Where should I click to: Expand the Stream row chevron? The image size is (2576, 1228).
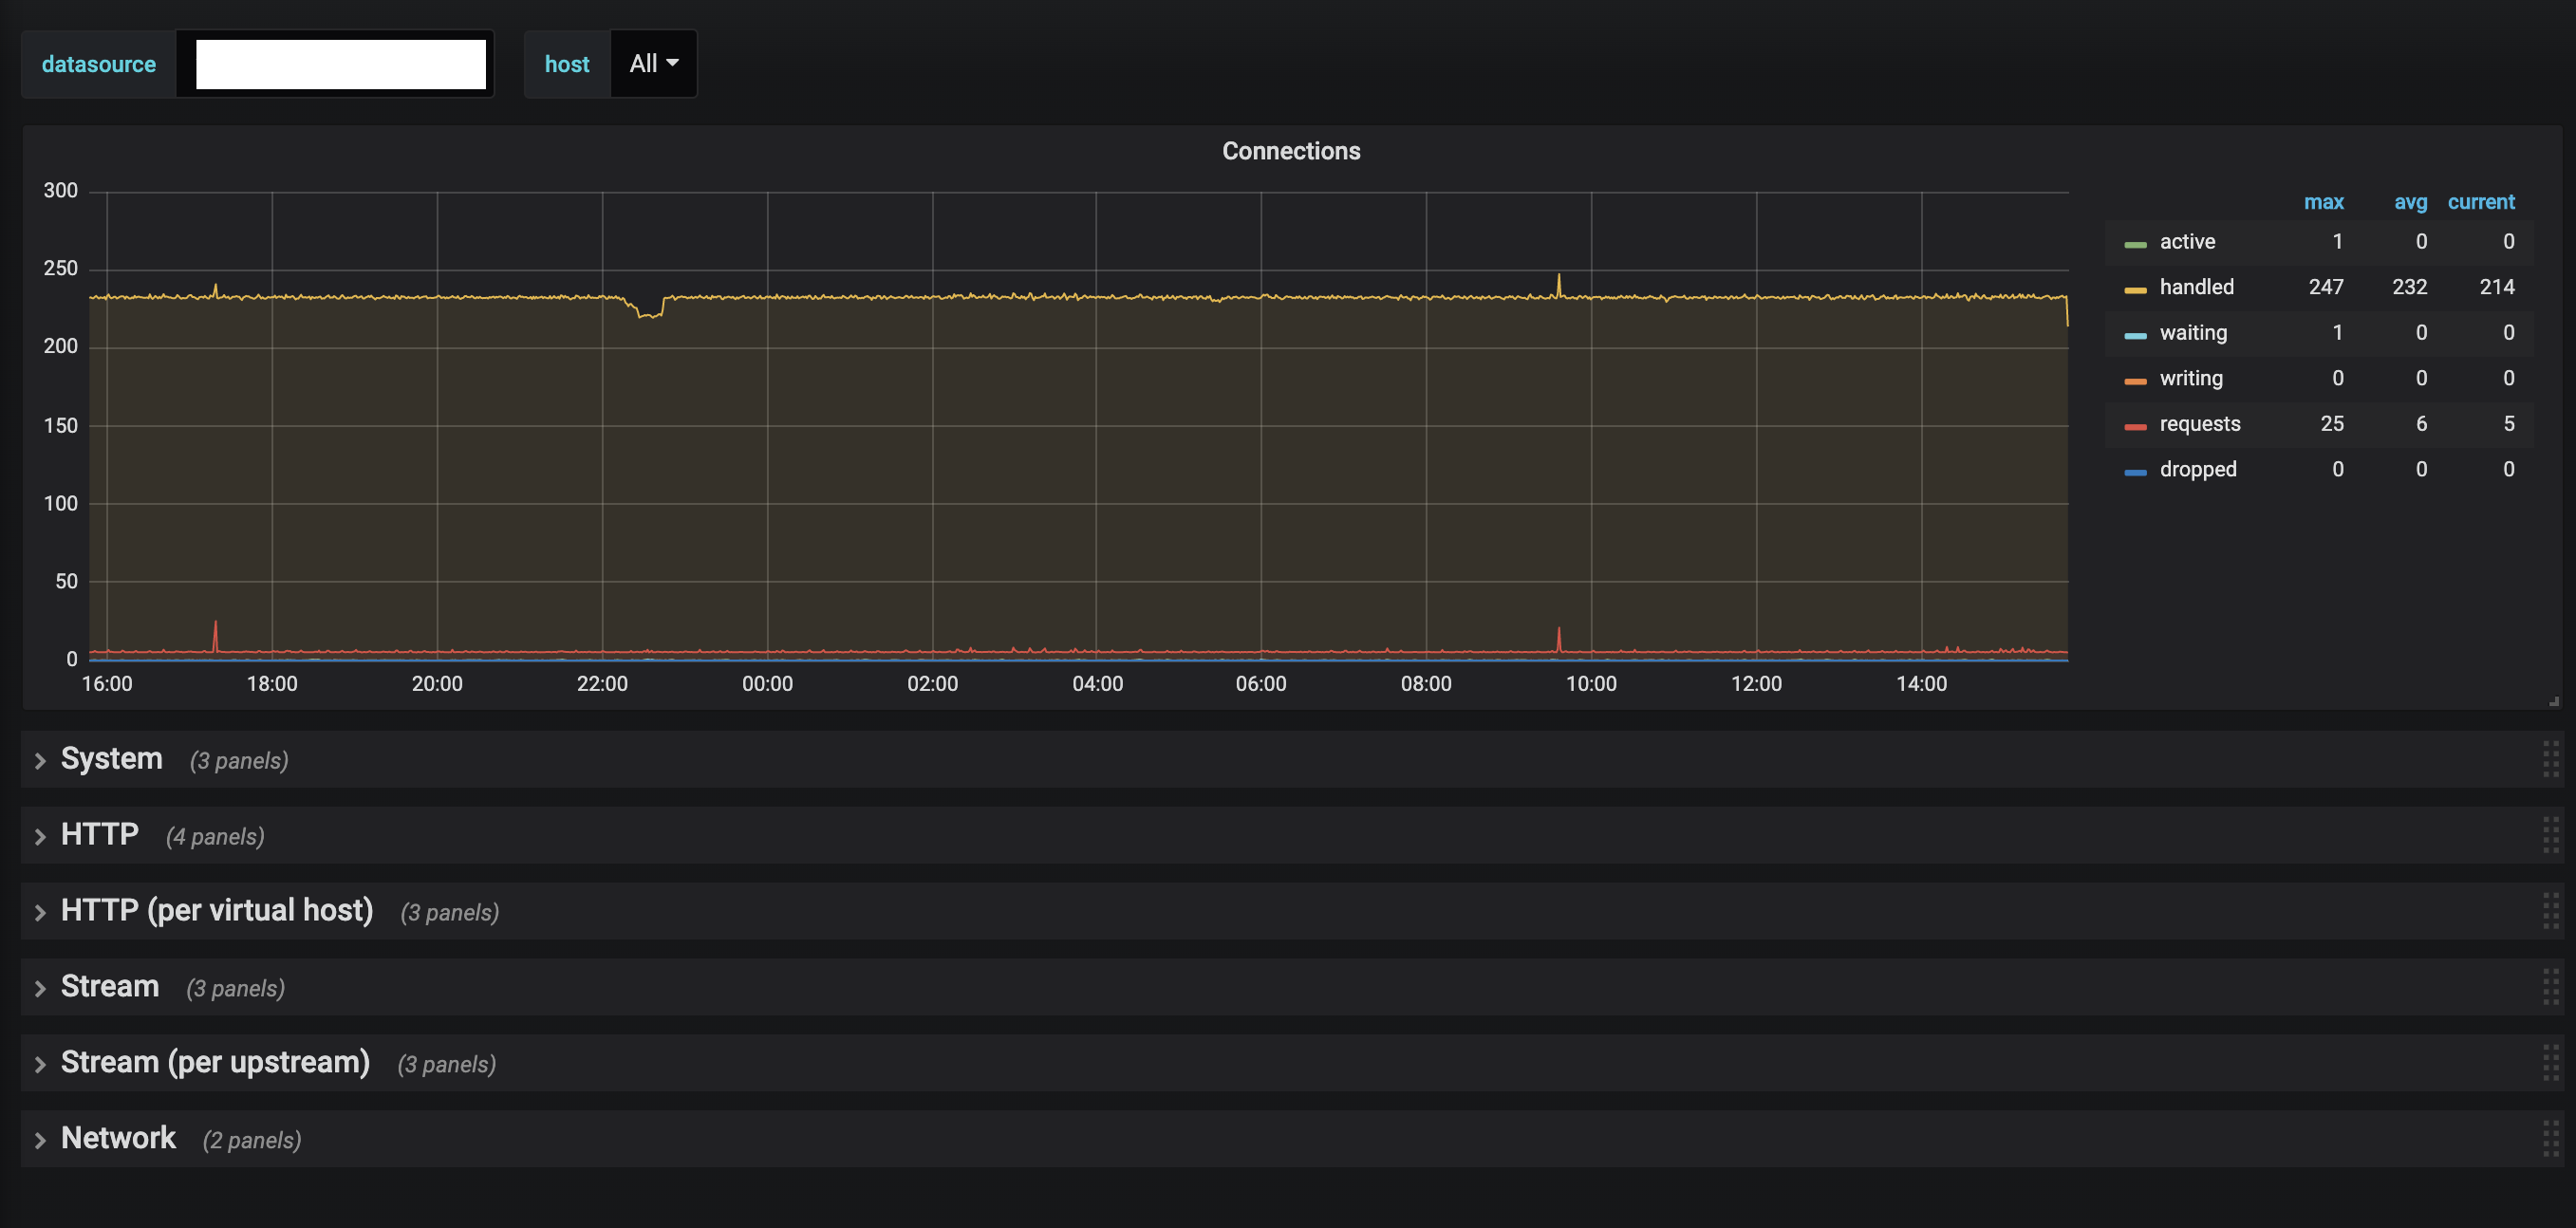point(40,989)
